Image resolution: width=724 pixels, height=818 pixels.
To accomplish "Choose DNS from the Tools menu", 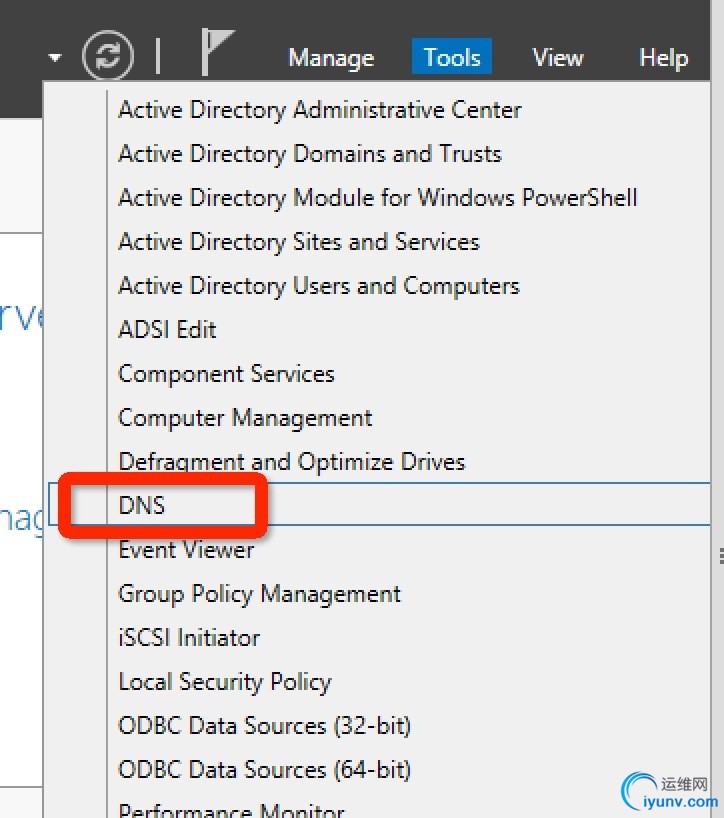I will 380,504.
